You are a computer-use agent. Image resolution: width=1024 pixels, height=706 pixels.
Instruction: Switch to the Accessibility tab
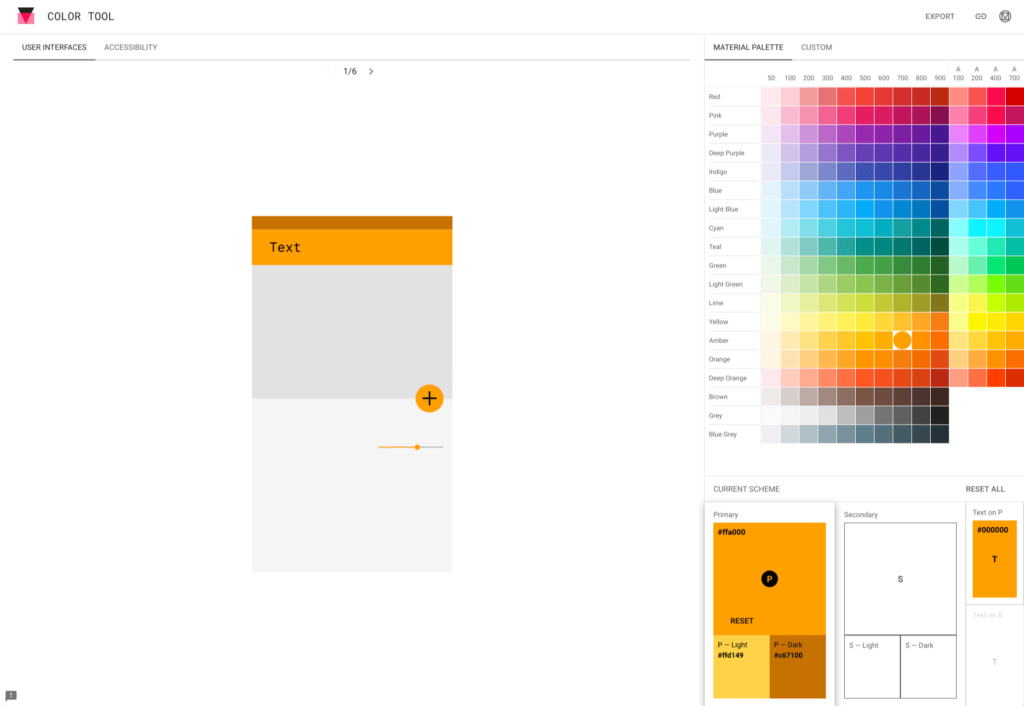(x=130, y=47)
